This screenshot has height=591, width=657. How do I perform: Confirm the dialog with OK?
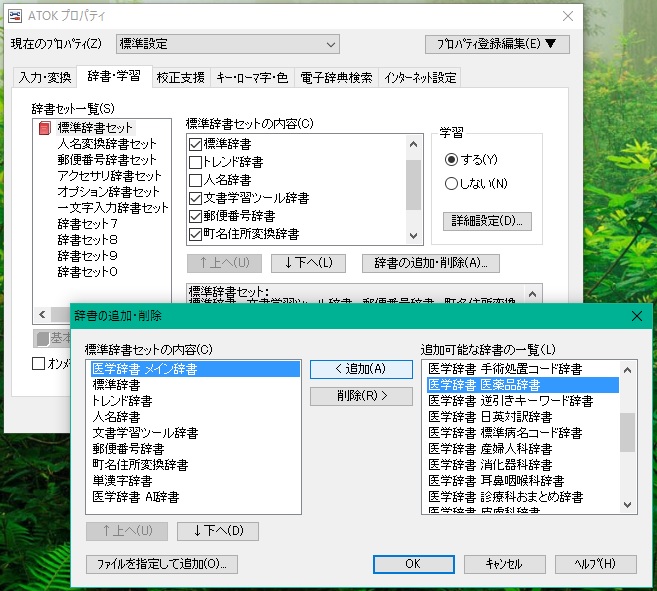414,564
